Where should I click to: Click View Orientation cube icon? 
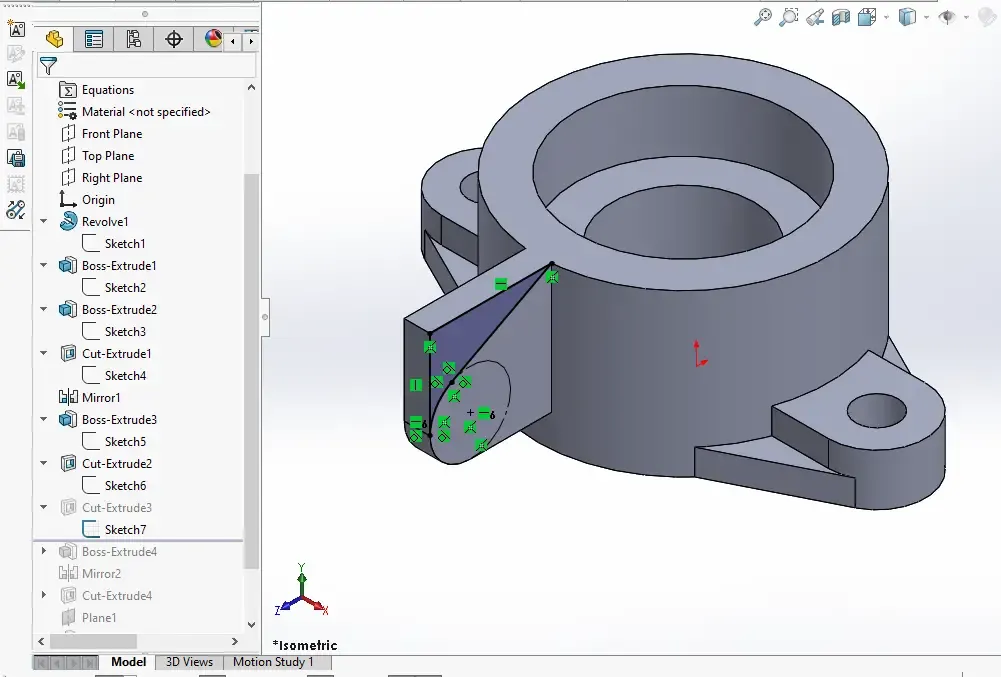[866, 17]
